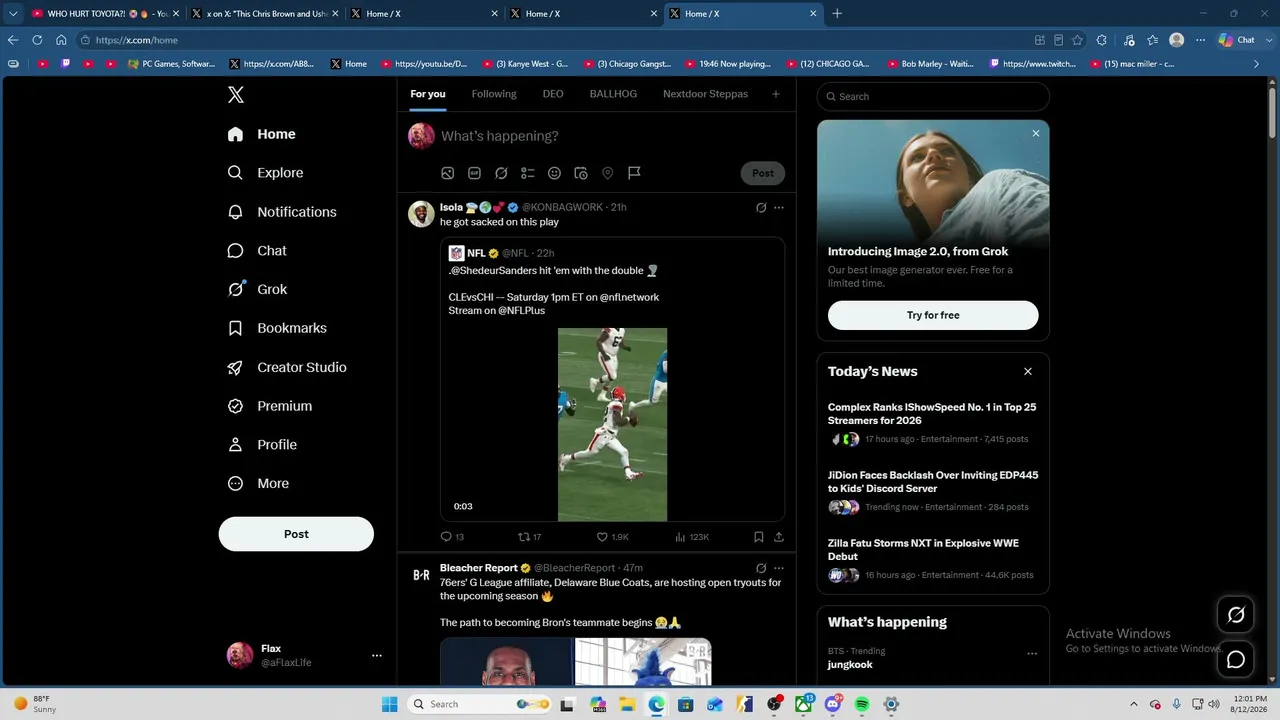Repost Isola's post
This screenshot has height=720, width=1280.
coord(530,537)
